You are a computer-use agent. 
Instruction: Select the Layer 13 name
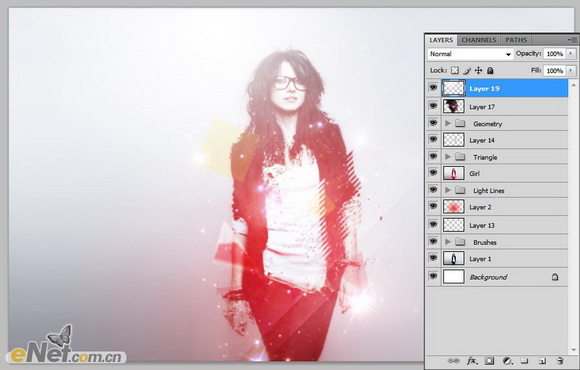pos(482,225)
